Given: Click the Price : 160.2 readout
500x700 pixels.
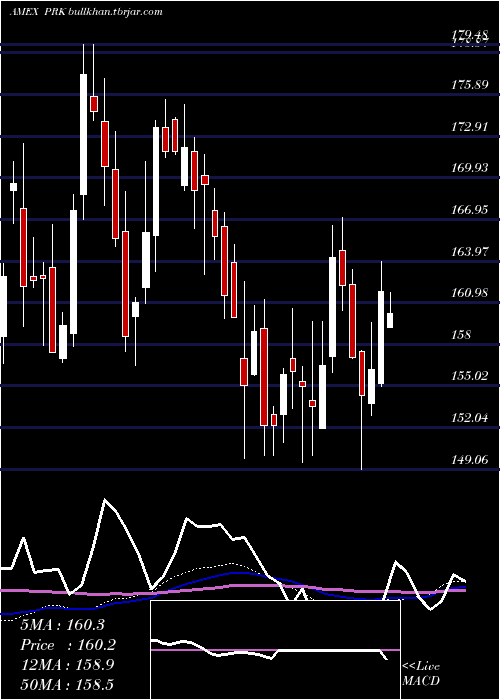Looking at the screenshot, I should 68,645.
